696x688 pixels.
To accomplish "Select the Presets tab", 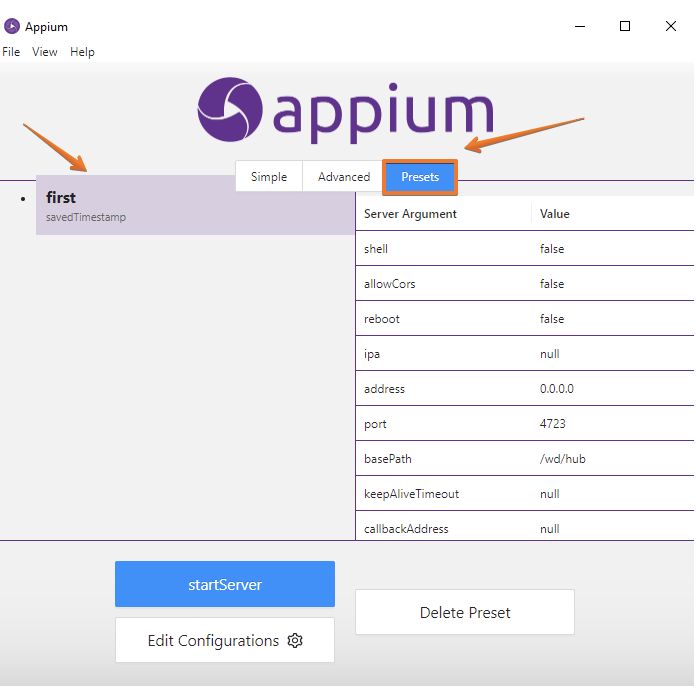I will coord(420,177).
